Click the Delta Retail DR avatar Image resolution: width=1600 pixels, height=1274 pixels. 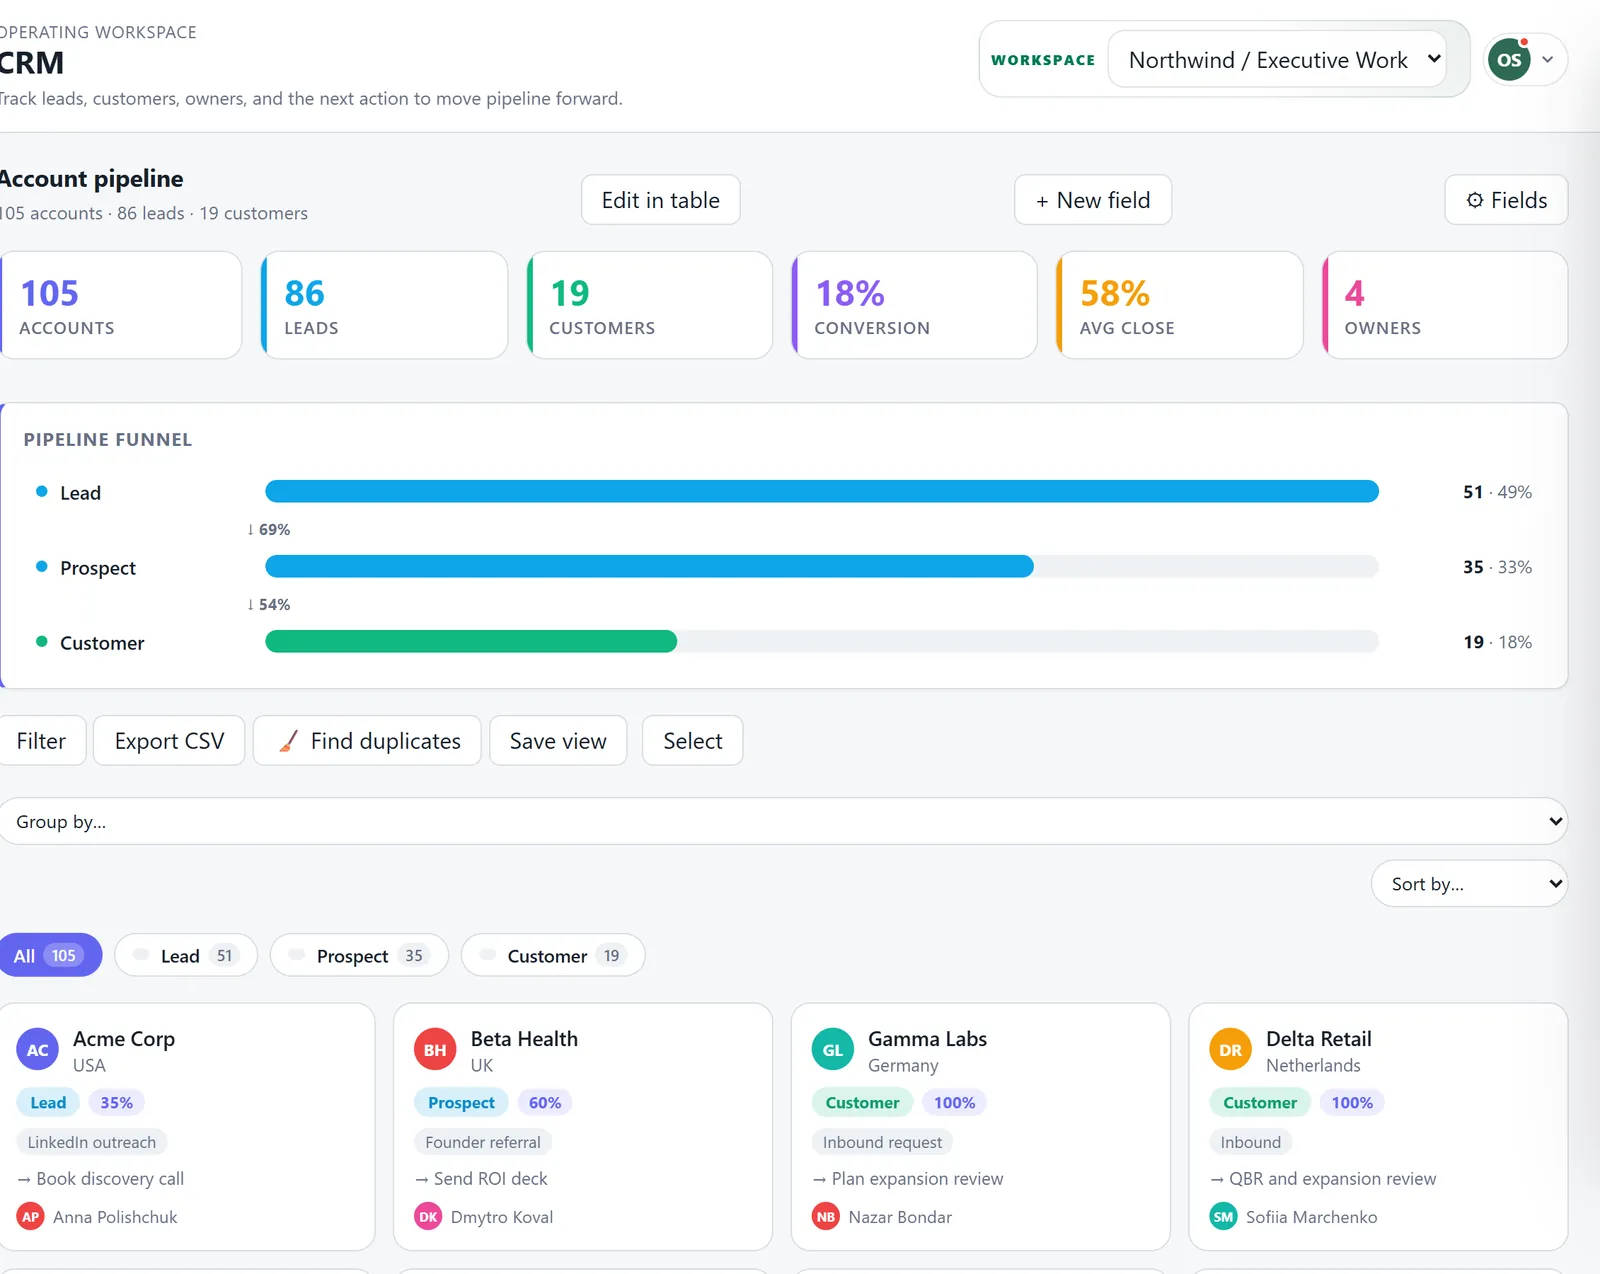(1231, 1050)
